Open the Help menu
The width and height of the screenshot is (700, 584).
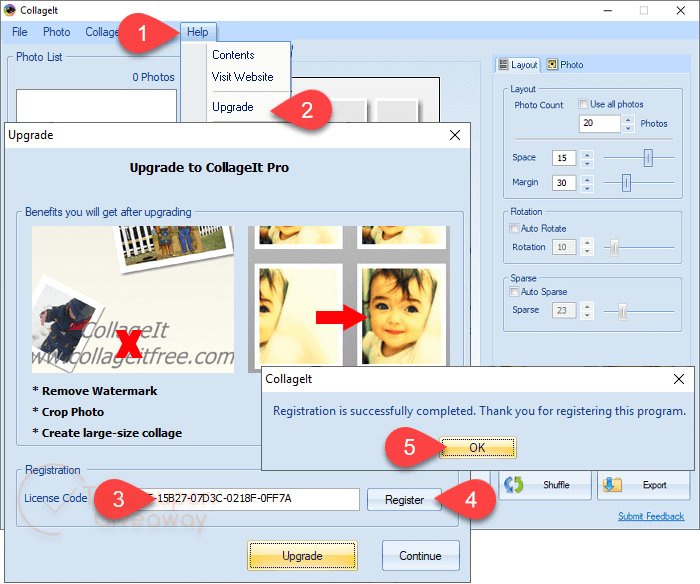(x=198, y=32)
